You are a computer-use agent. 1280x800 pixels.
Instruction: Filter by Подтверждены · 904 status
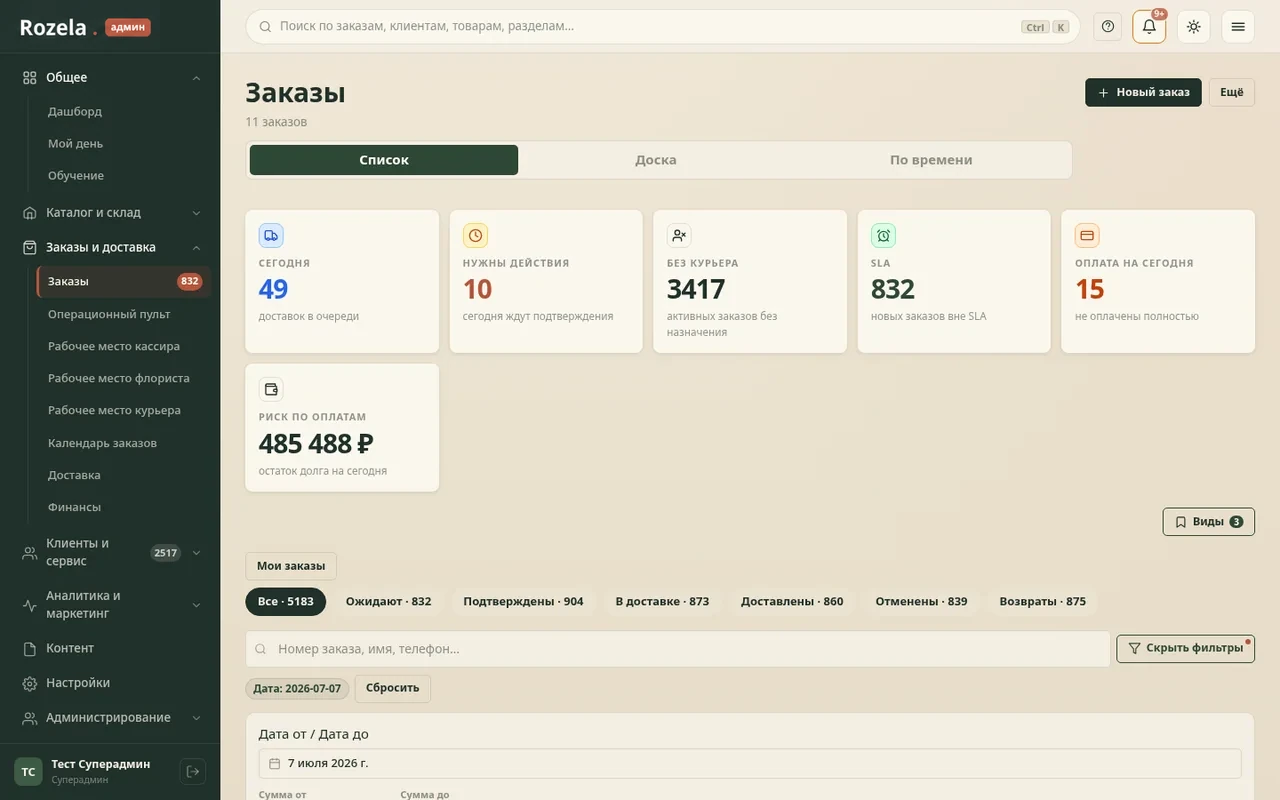pyautogui.click(x=523, y=602)
